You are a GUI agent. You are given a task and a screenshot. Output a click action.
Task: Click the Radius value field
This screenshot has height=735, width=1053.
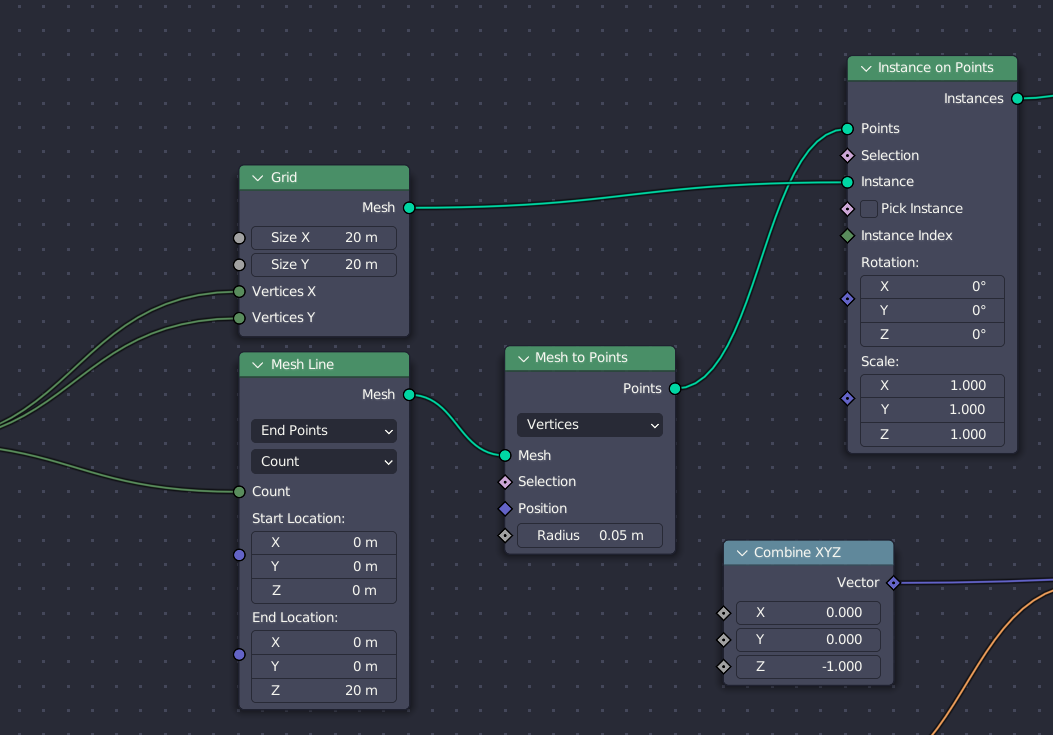(x=589, y=536)
